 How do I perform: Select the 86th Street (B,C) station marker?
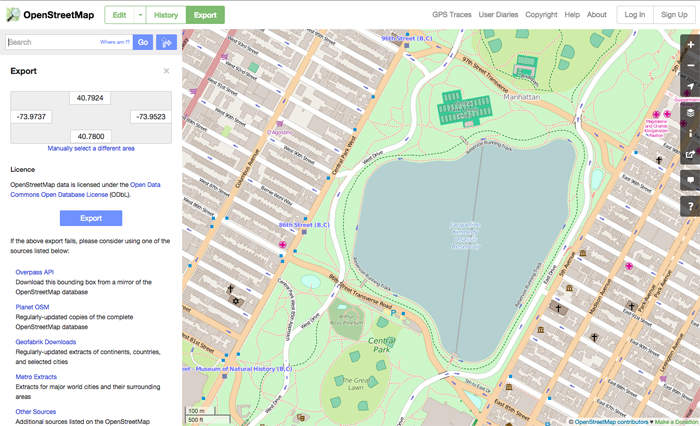304,232
